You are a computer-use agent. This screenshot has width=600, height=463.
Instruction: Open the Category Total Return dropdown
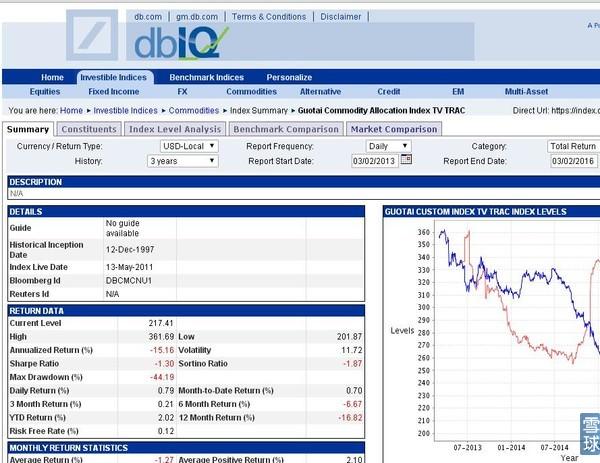coord(573,146)
